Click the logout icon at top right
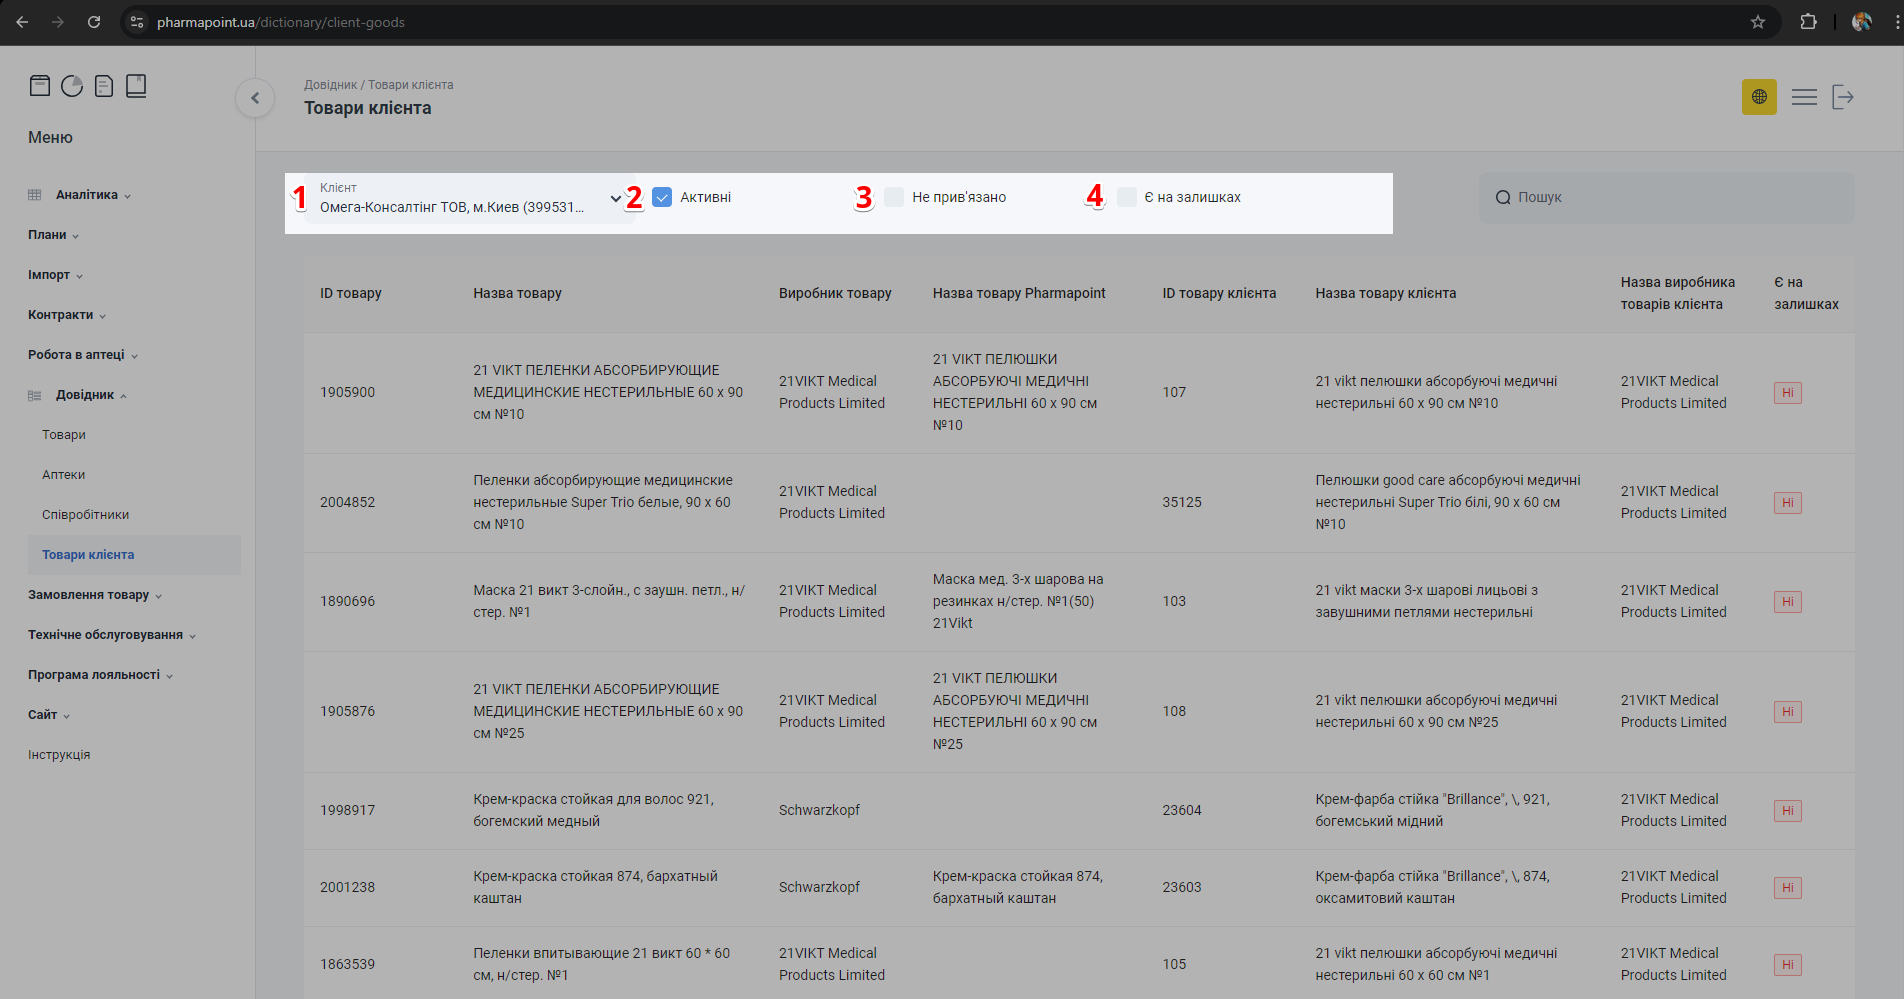This screenshot has width=1904, height=999. [x=1843, y=97]
